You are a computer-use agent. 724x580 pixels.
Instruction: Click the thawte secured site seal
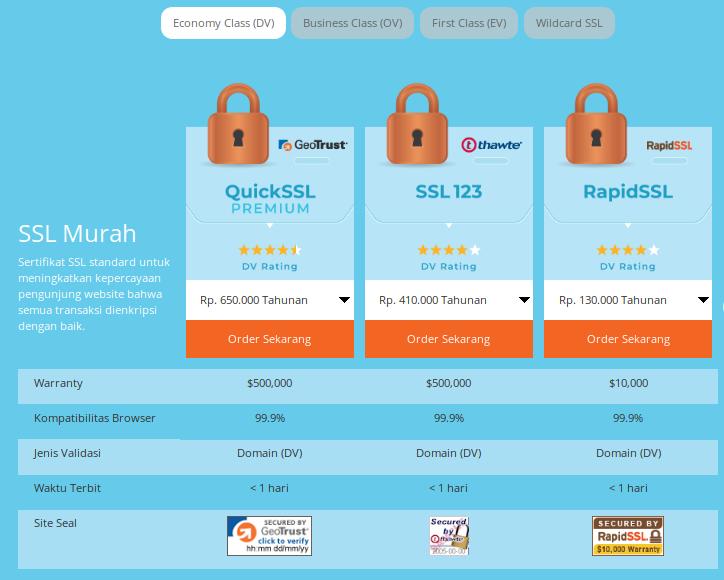coord(449,536)
